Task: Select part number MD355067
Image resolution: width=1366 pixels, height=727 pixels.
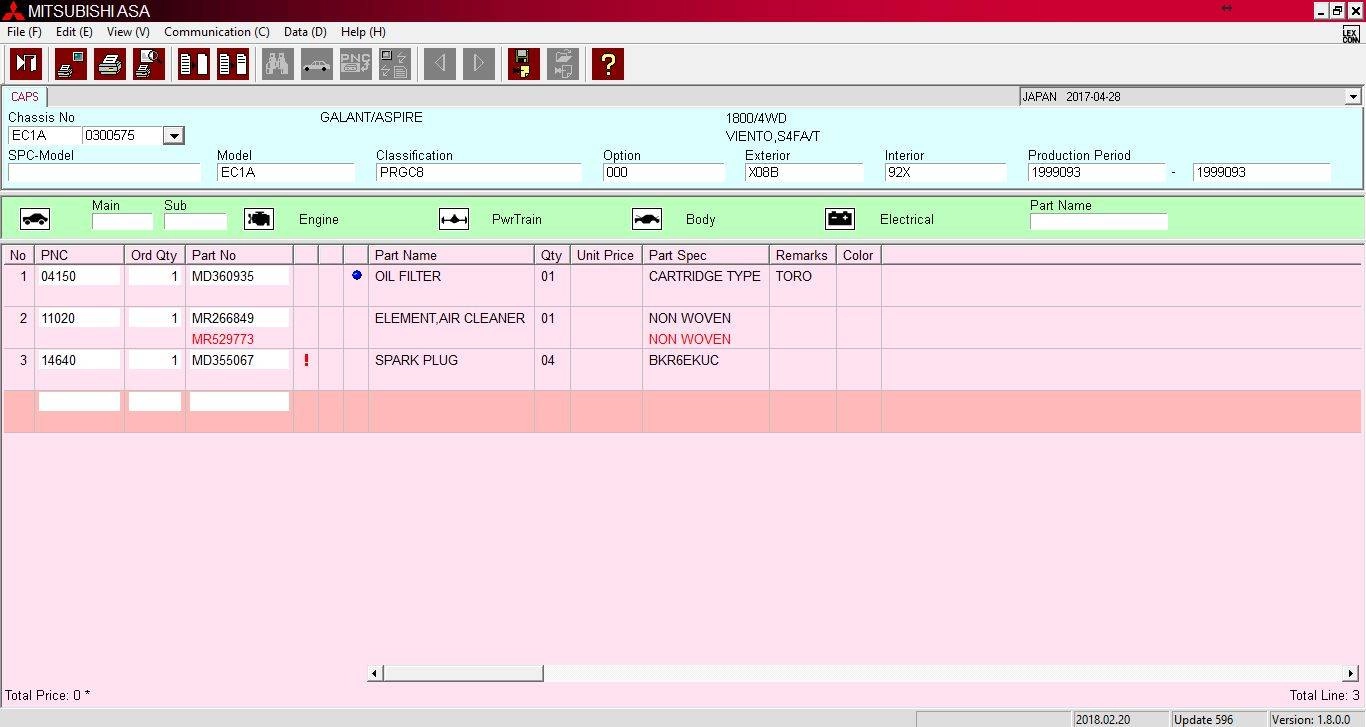Action: [239, 360]
